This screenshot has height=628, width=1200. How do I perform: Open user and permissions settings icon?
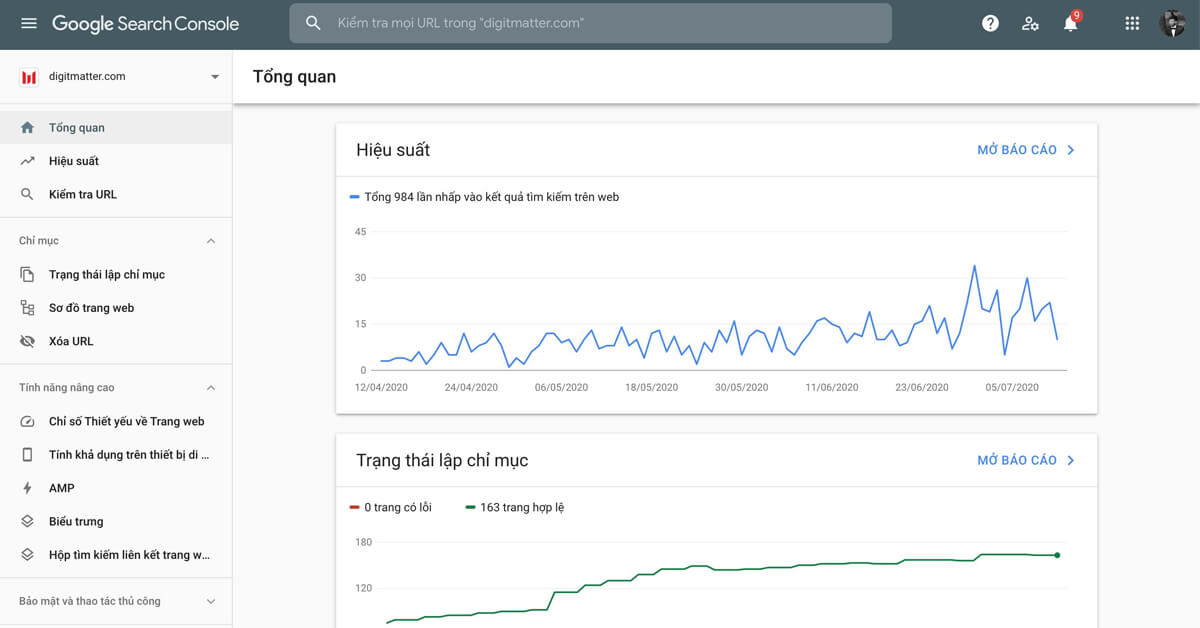click(1030, 23)
